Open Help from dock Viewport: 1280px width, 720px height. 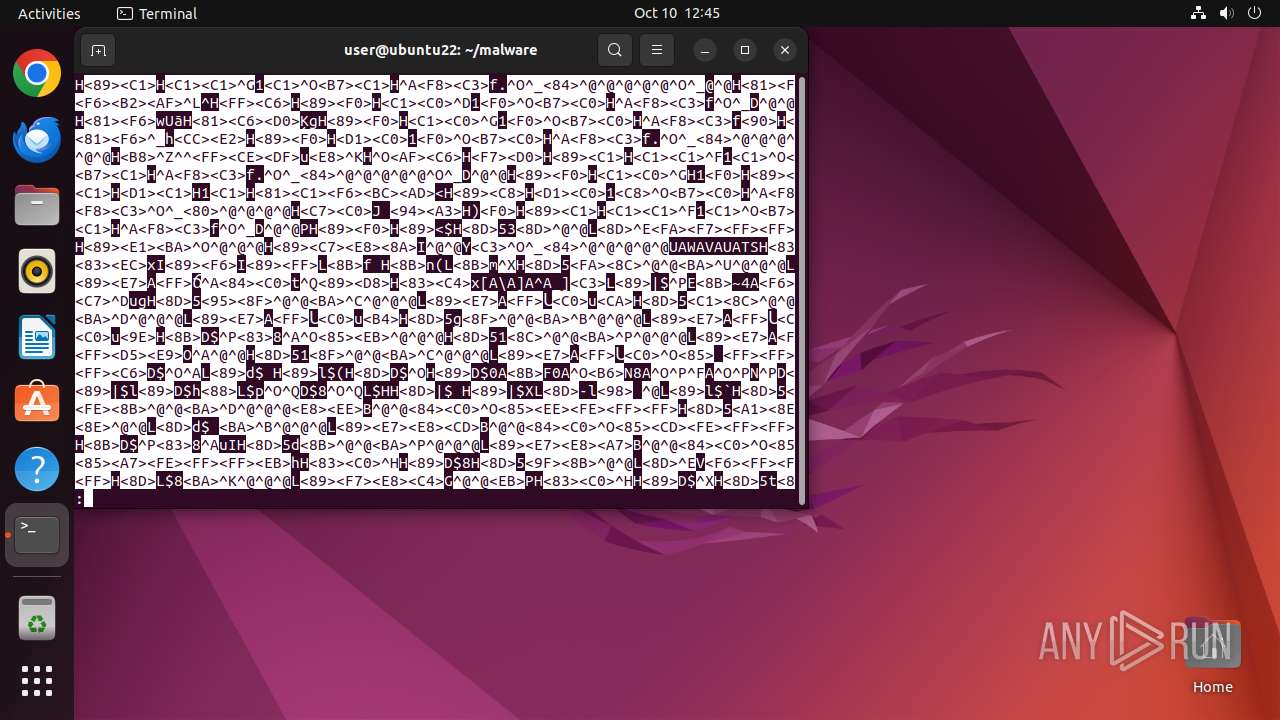click(37, 469)
